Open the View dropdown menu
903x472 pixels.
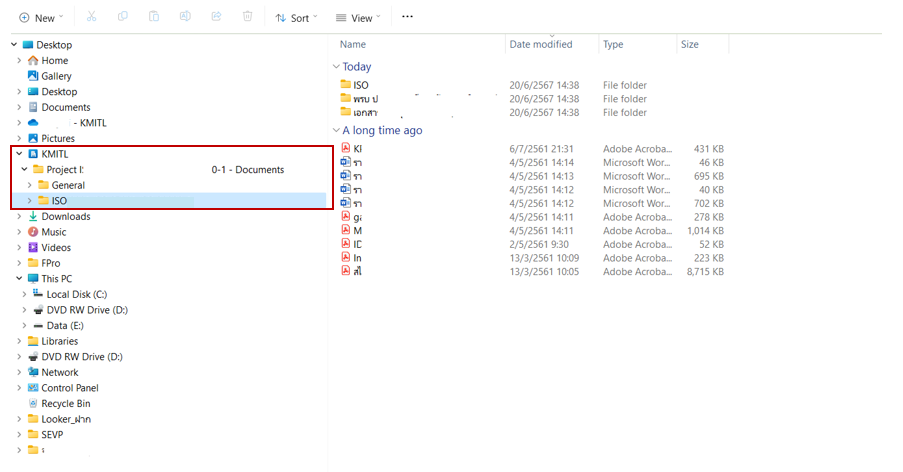point(357,17)
